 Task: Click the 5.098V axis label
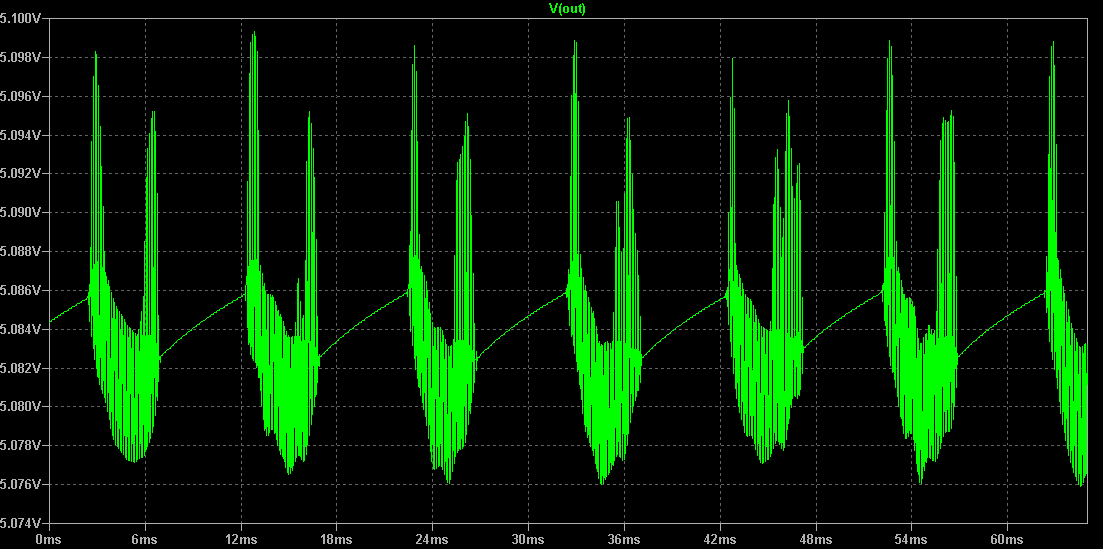pyautogui.click(x=20, y=57)
